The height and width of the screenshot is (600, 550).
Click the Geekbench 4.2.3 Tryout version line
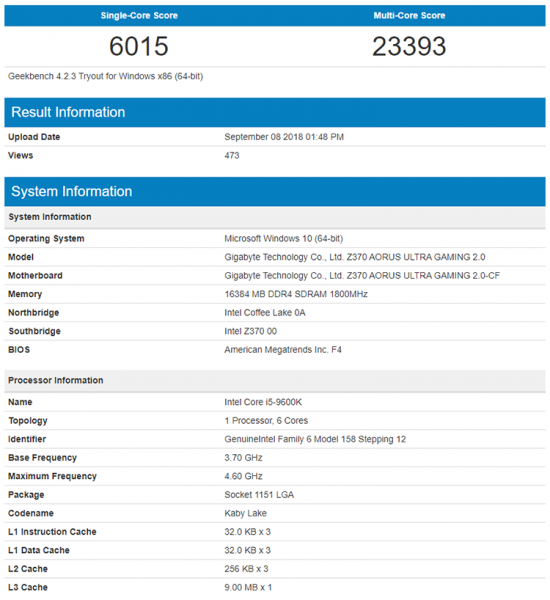click(106, 76)
